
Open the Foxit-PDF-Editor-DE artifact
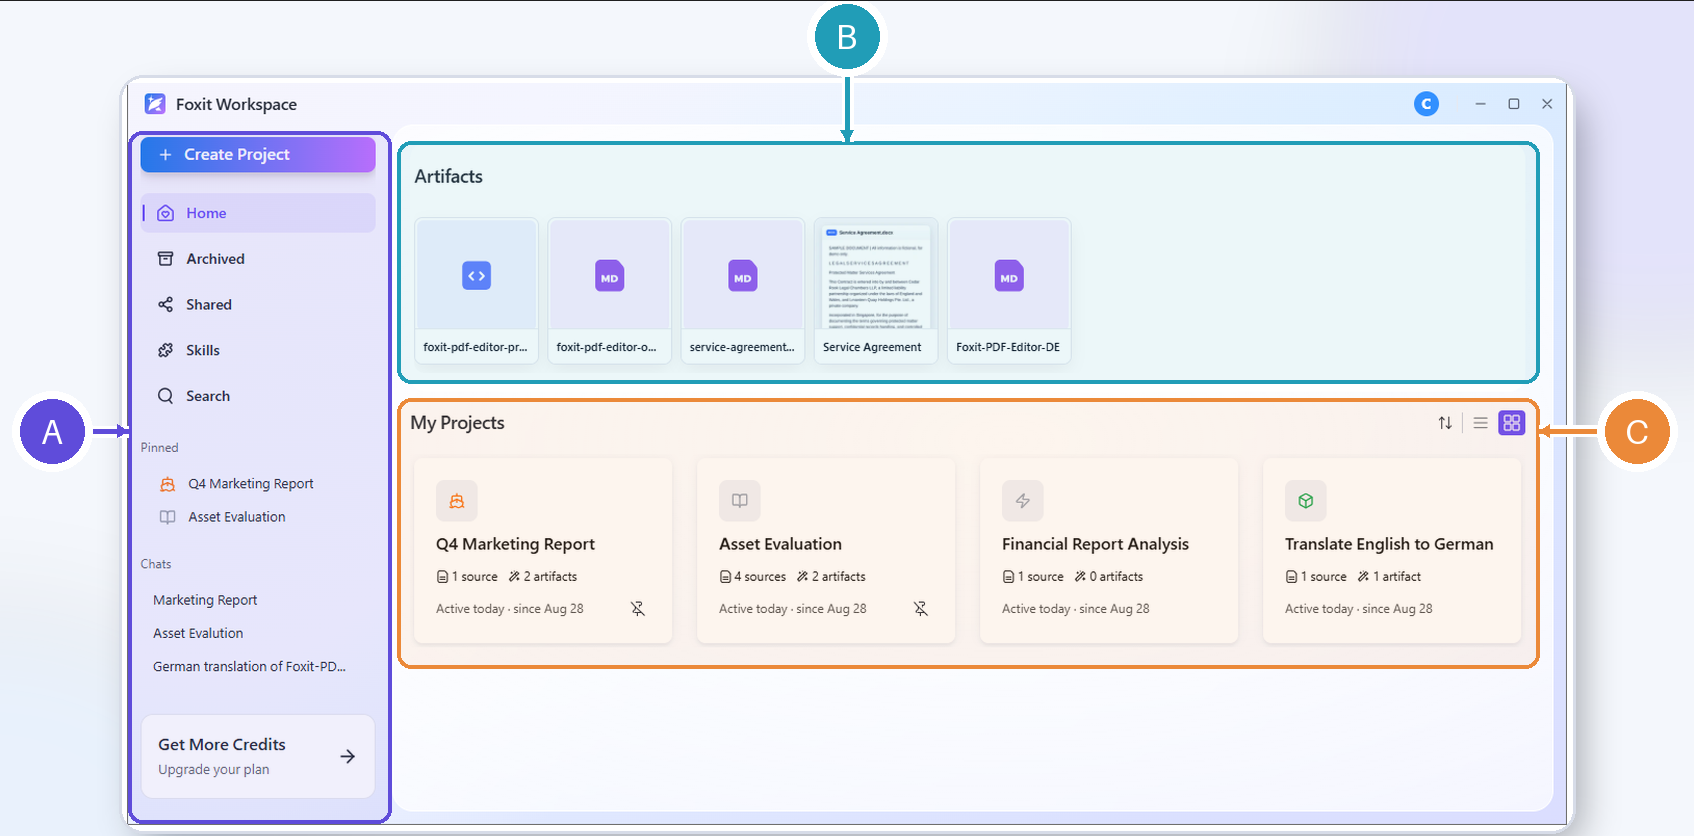[x=1009, y=290]
